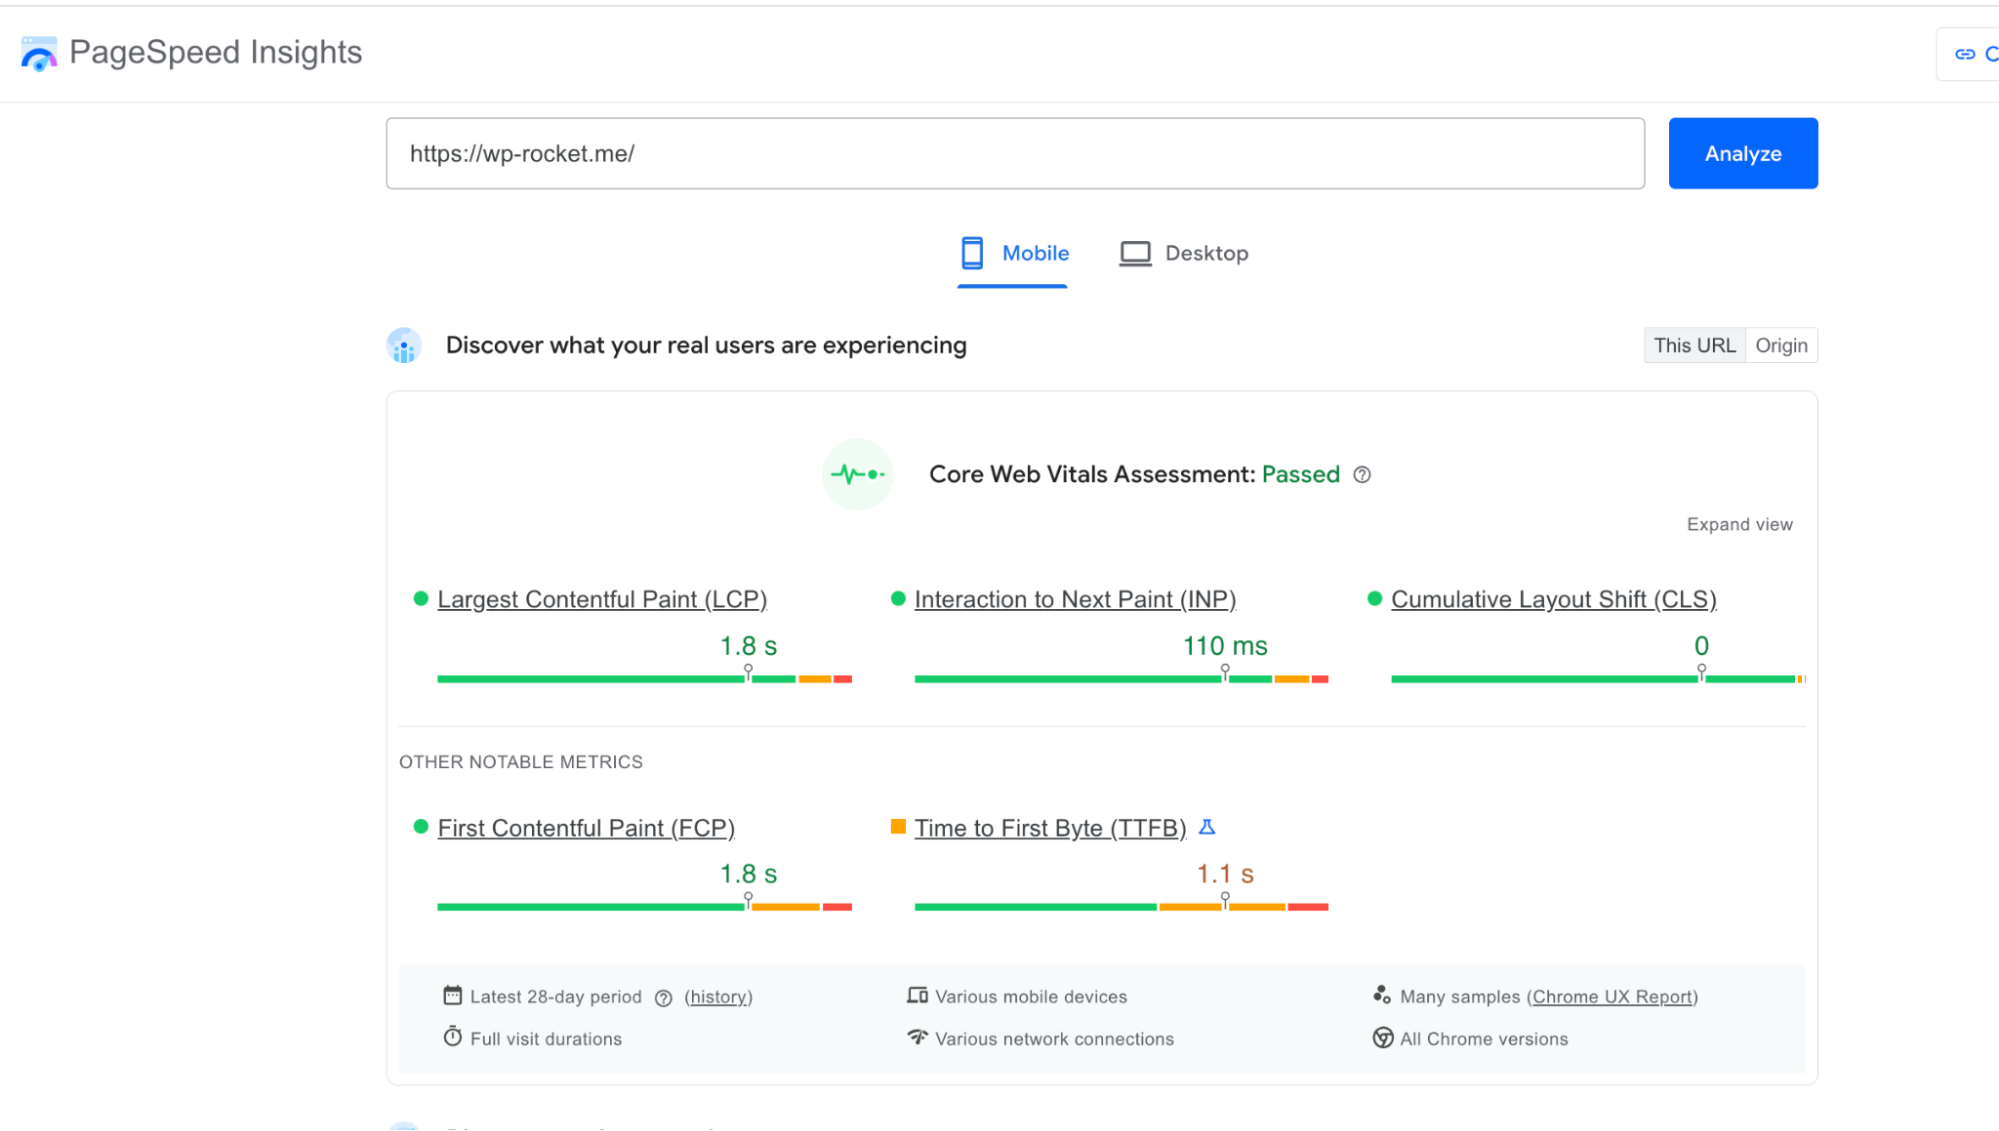Click the 'Various mobile devices' text
The height and width of the screenshot is (1131, 1999).
click(1031, 997)
